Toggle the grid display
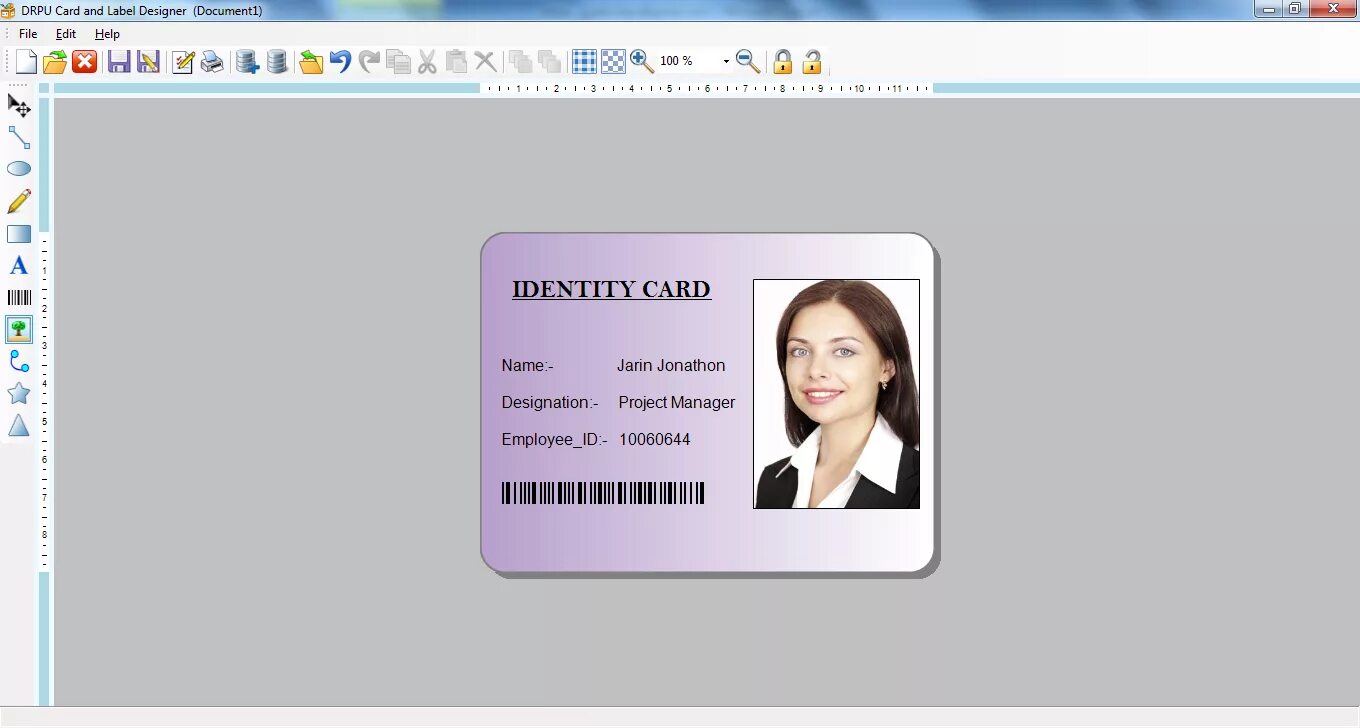Viewport: 1360px width, 728px height. (583, 61)
